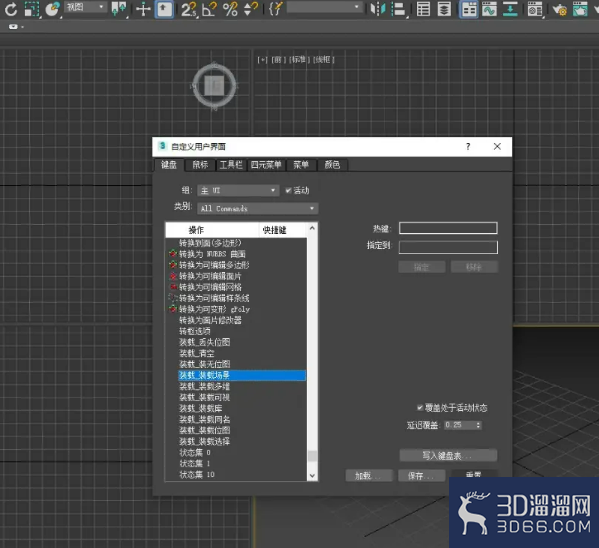Click the Use Pivot Point Center icon
This screenshot has height=548, width=599.
point(119,9)
